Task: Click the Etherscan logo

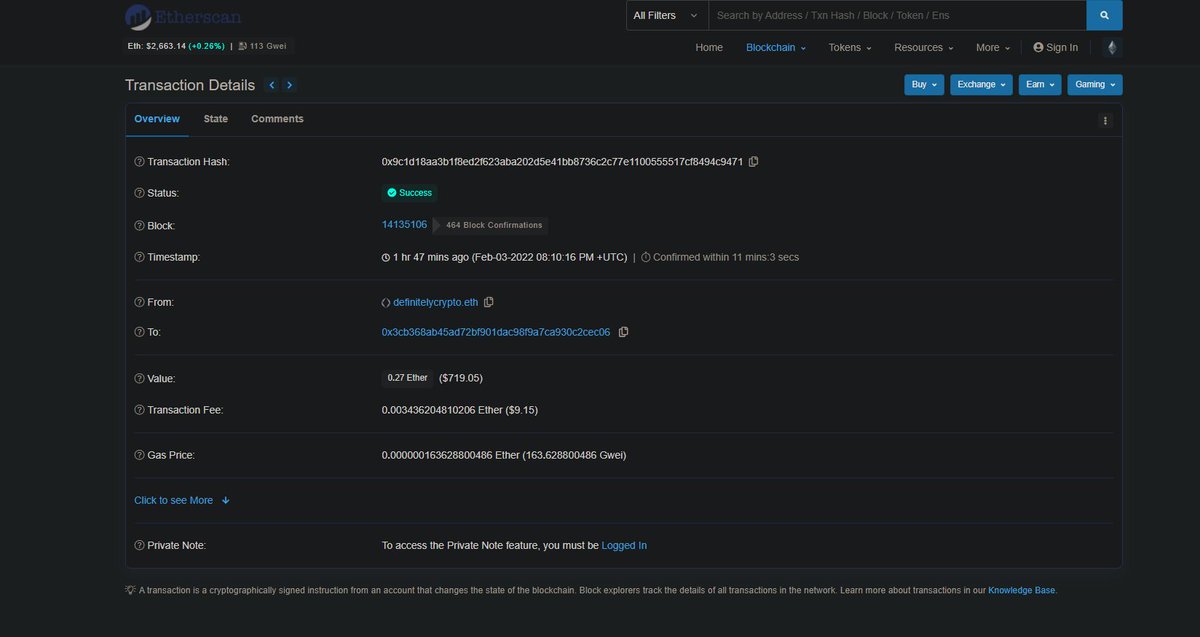Action: coord(183,17)
